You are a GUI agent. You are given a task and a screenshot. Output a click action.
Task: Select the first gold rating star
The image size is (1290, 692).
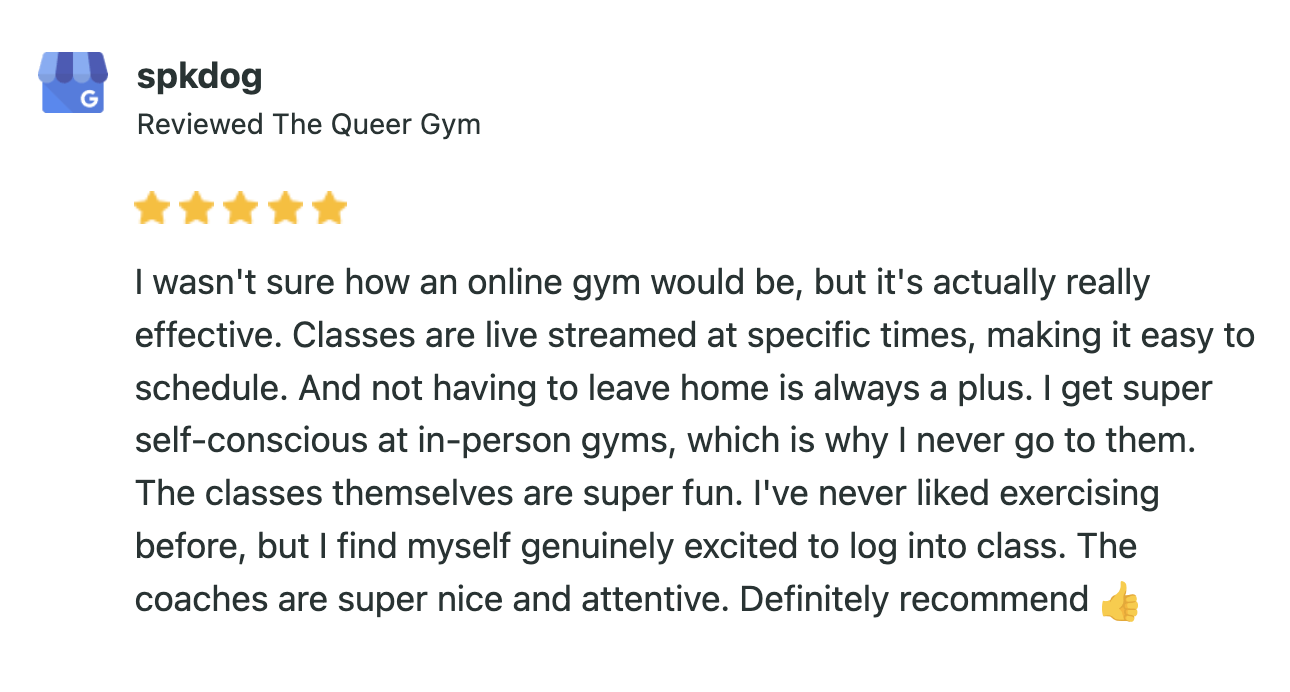click(x=151, y=209)
